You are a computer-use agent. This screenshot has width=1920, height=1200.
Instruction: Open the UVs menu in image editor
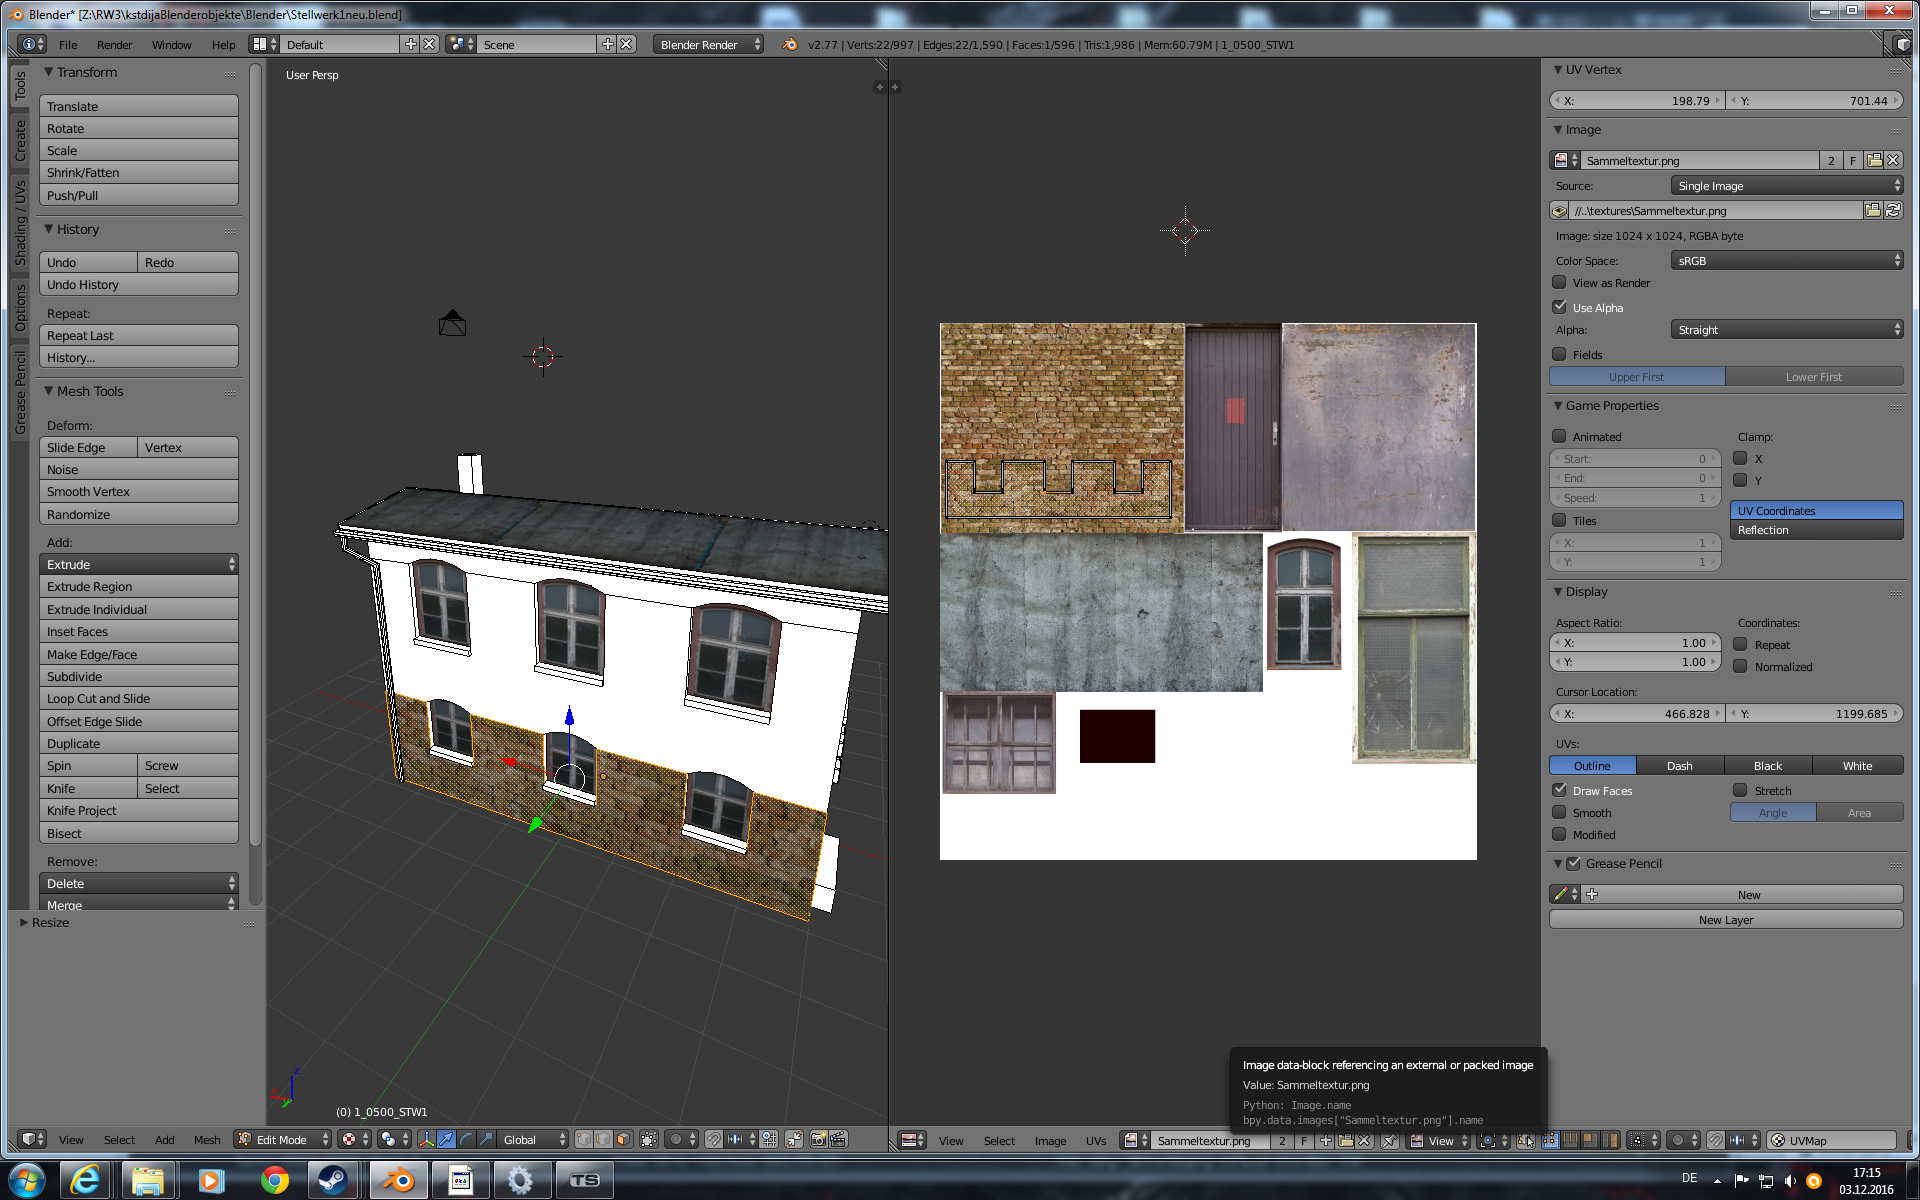1096,1141
